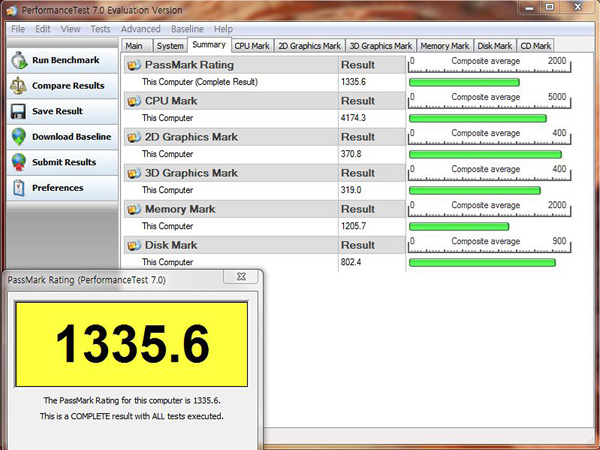Click the icon beside PassMark Rating heading
This screenshot has width=600, height=450.
(134, 65)
